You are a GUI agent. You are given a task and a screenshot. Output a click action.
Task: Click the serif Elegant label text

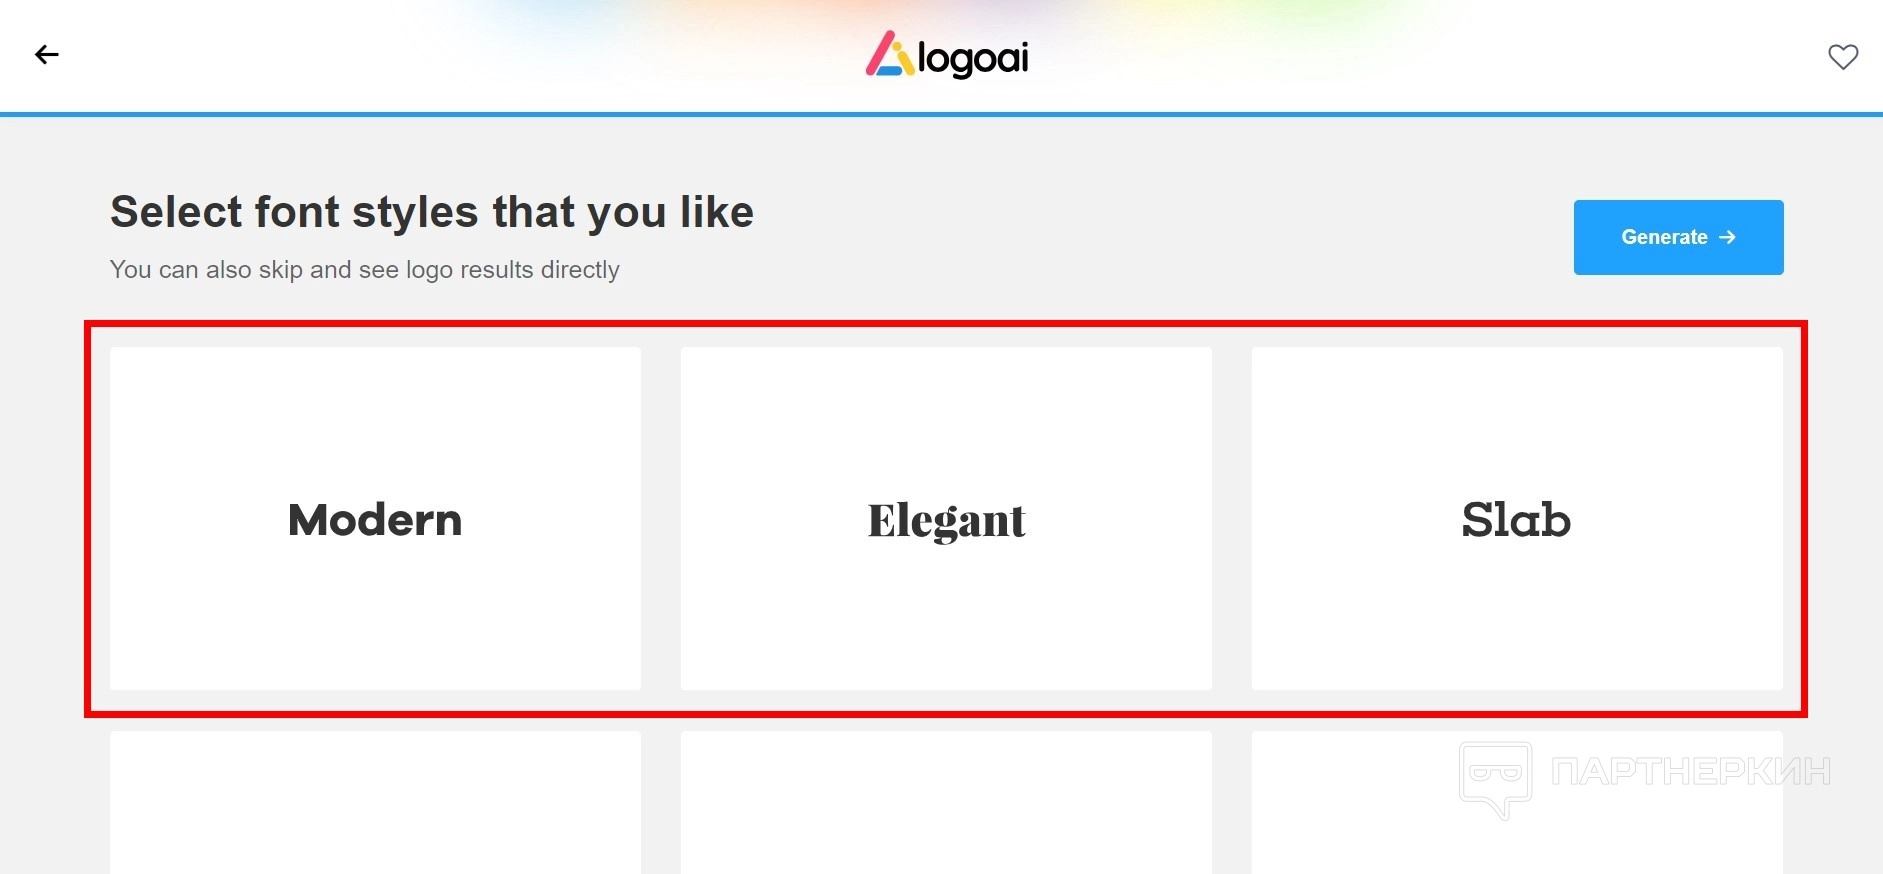946,521
